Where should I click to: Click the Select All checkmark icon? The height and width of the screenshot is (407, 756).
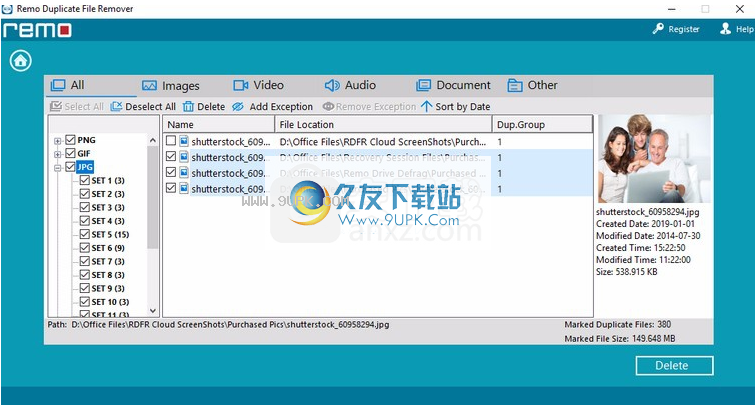[x=56, y=106]
